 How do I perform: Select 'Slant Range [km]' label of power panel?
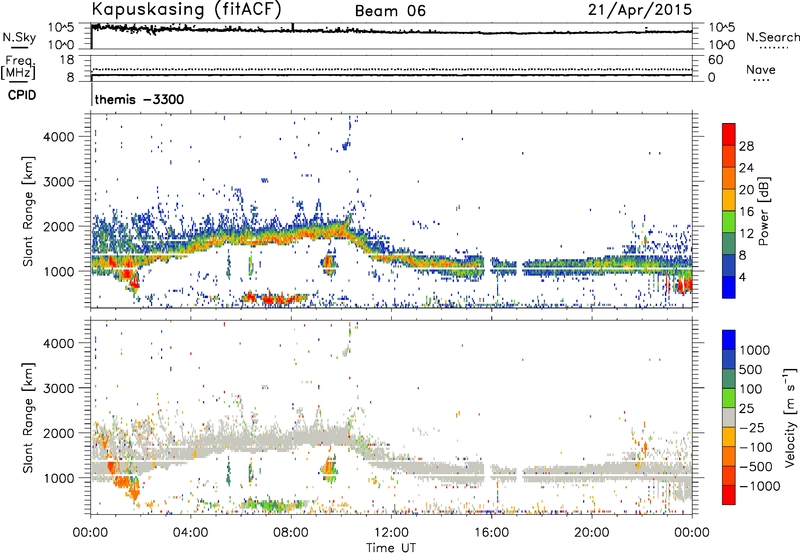[x=28, y=211]
